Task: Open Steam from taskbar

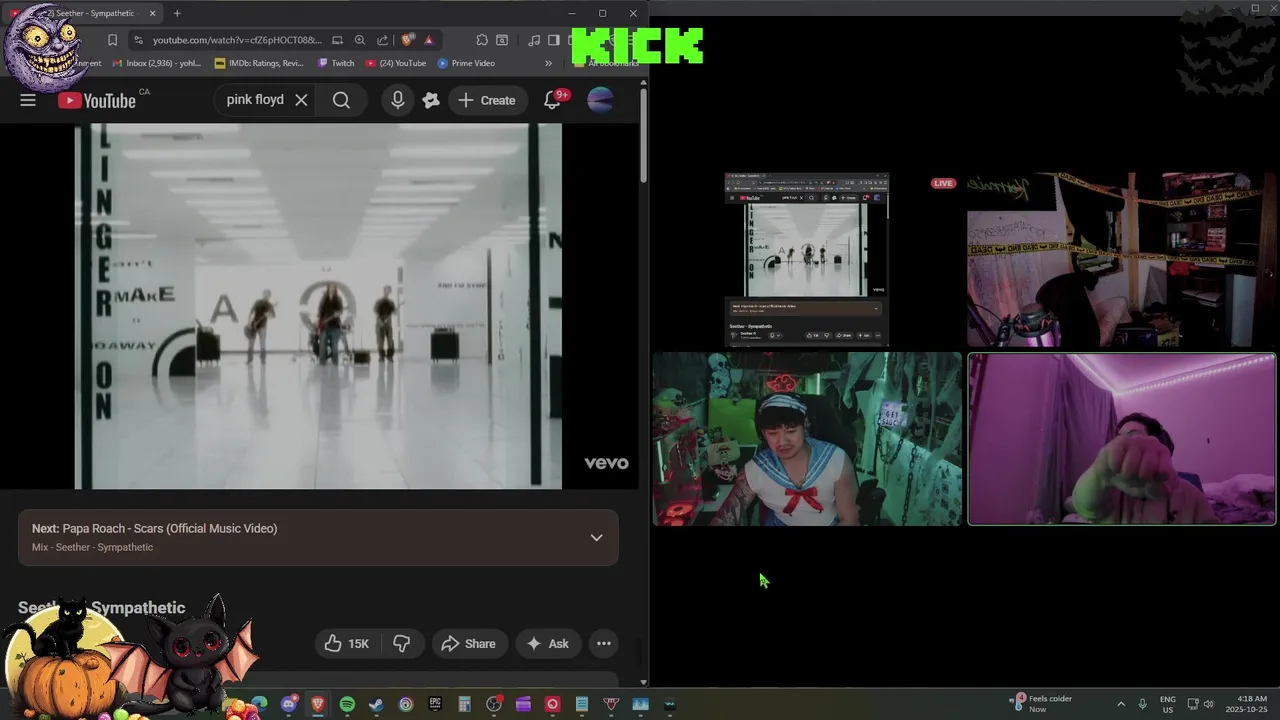Action: coord(376,704)
